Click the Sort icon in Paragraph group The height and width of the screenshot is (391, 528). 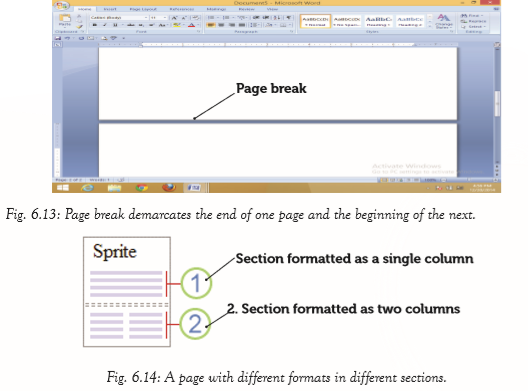click(x=277, y=18)
